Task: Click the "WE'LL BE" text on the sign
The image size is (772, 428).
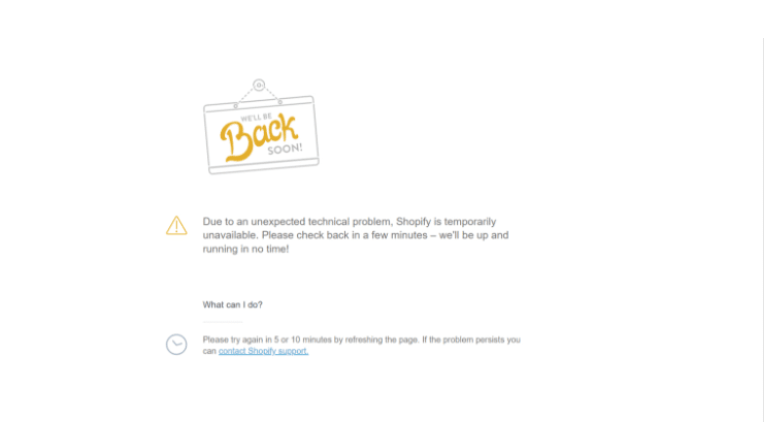Action: pos(256,118)
